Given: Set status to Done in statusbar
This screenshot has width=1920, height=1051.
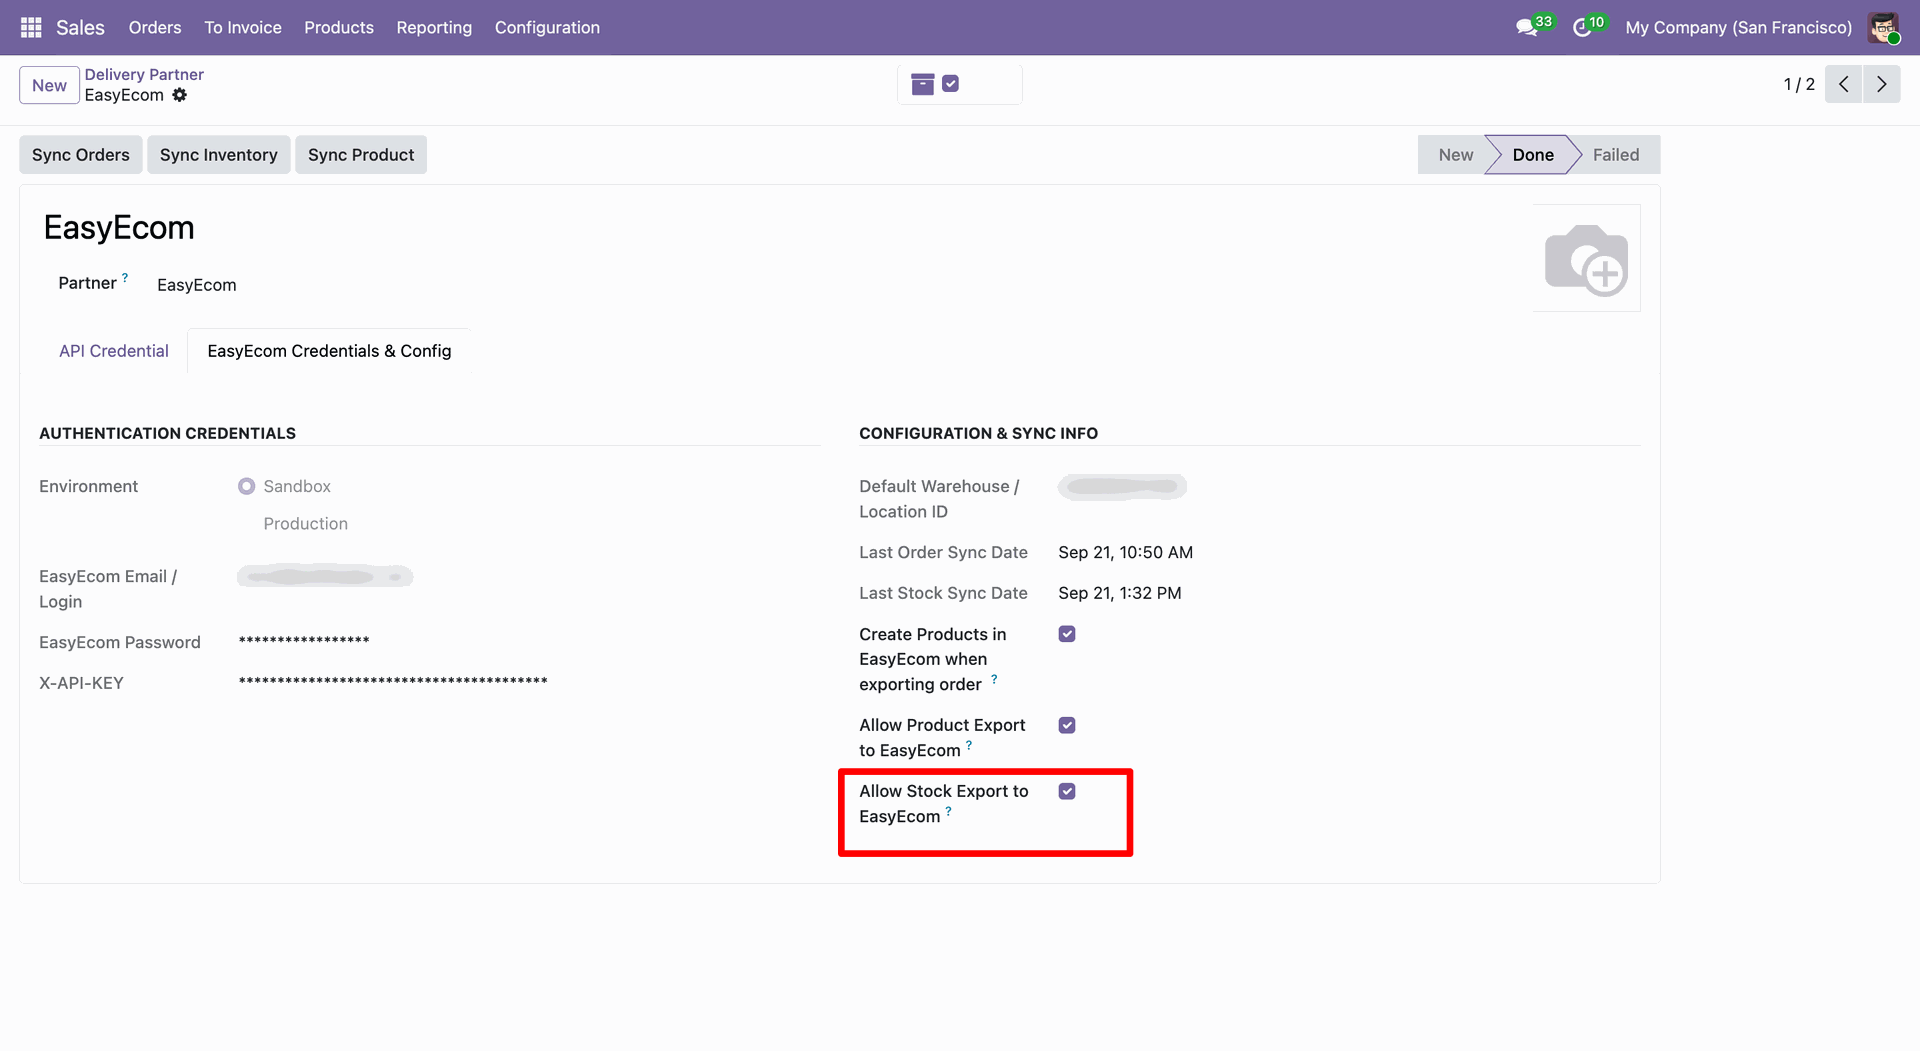Looking at the screenshot, I should (x=1532, y=155).
